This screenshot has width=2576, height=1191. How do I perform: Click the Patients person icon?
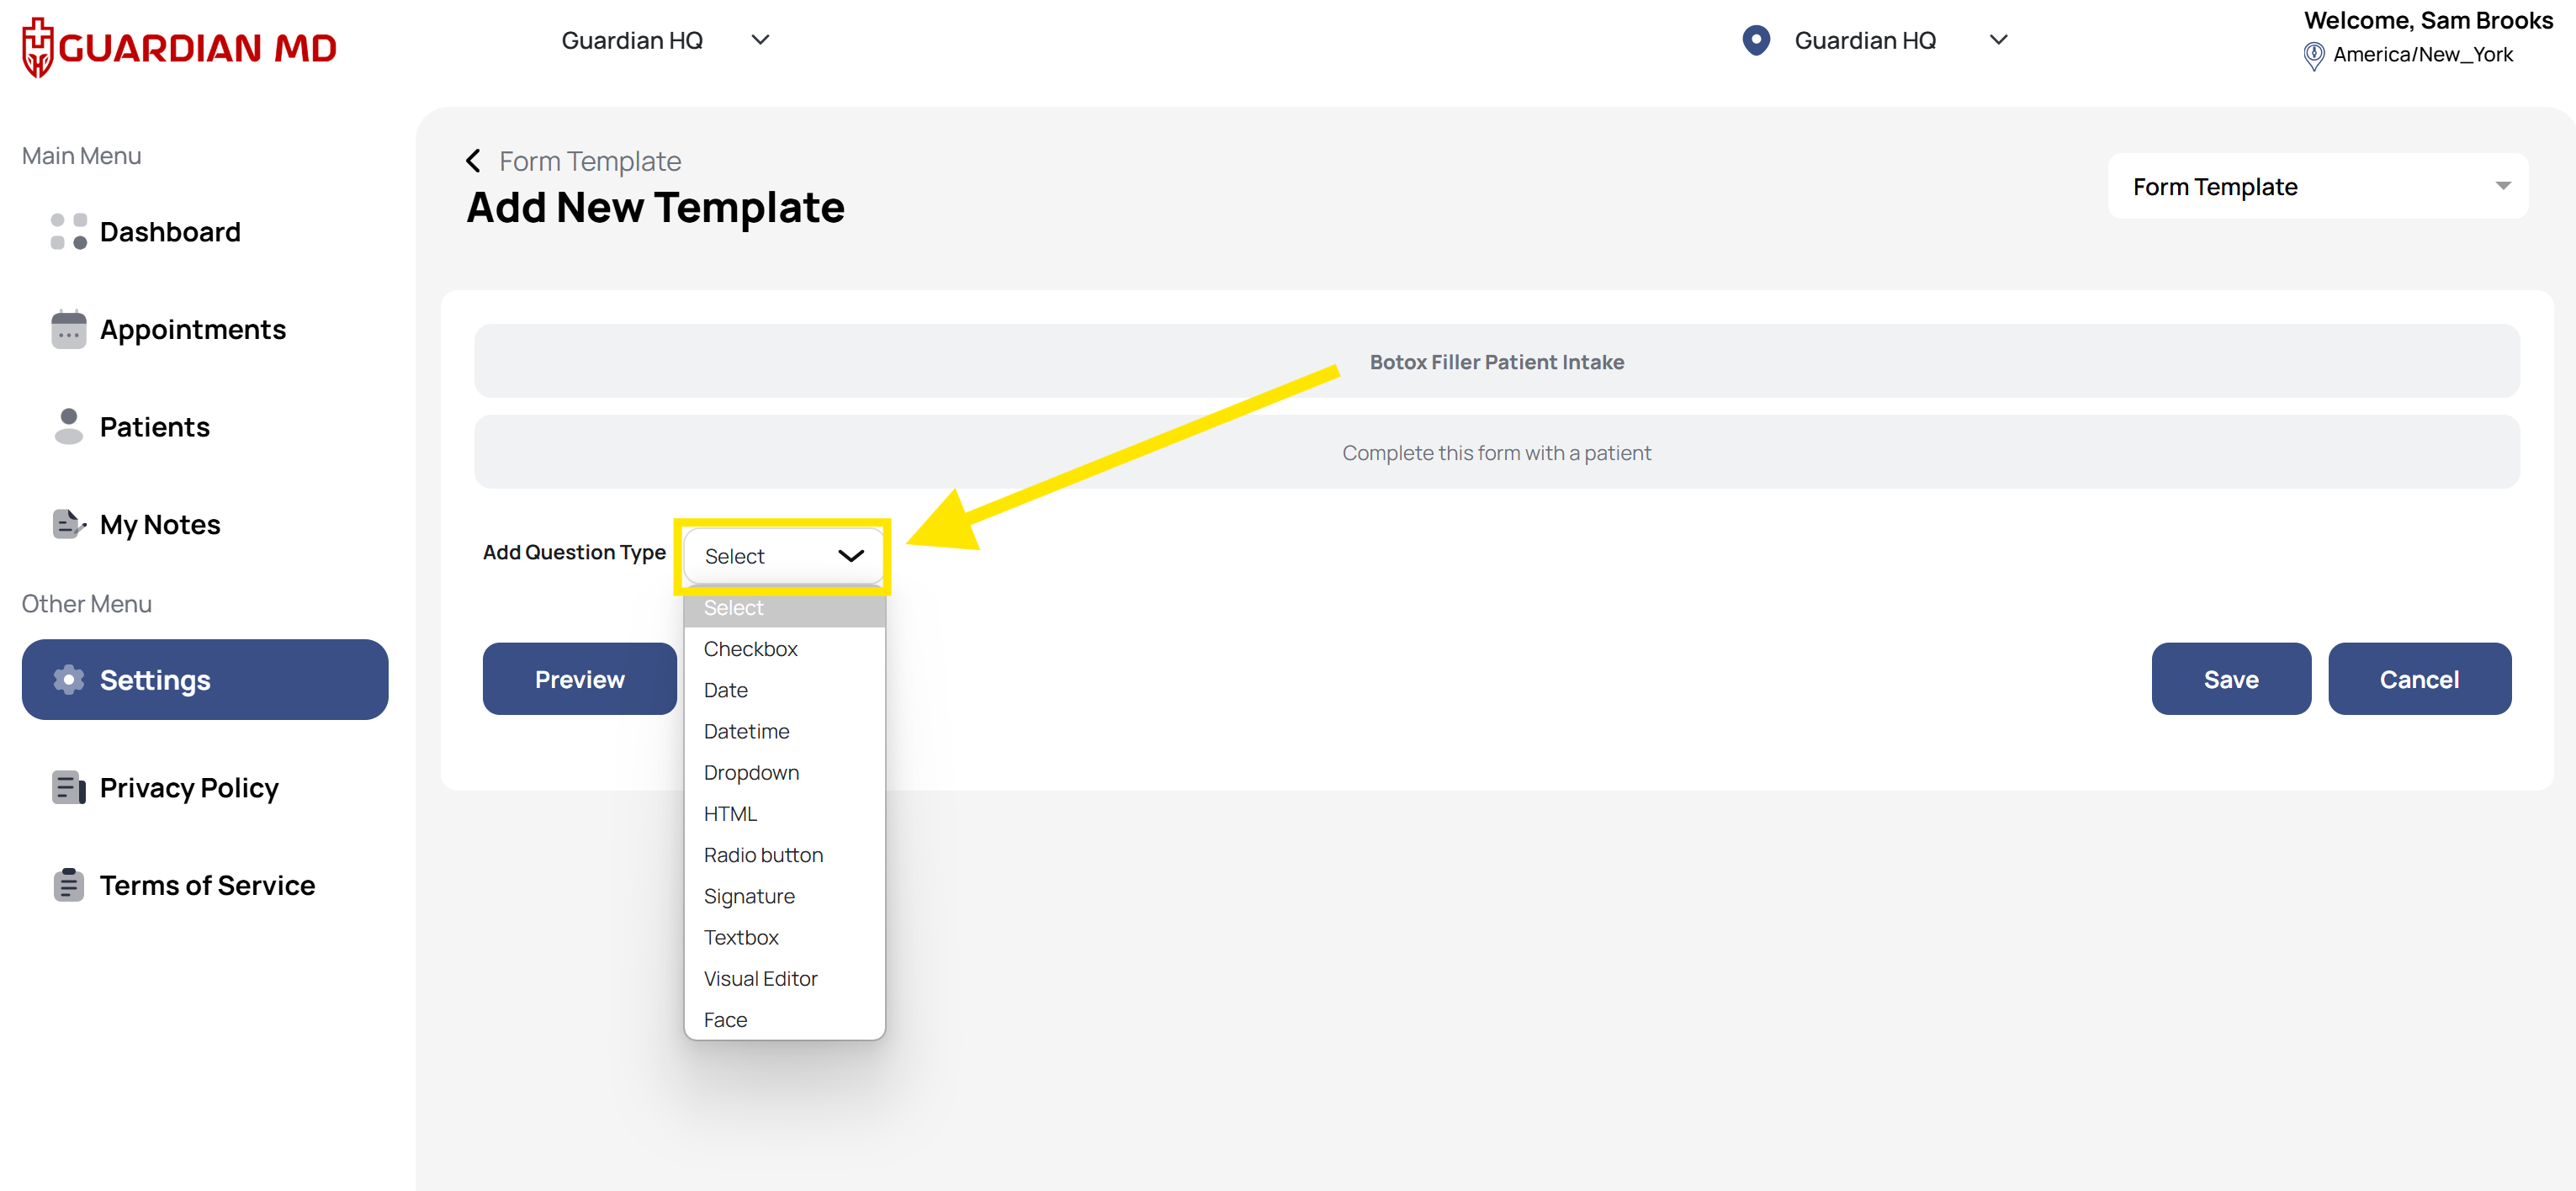click(x=68, y=426)
